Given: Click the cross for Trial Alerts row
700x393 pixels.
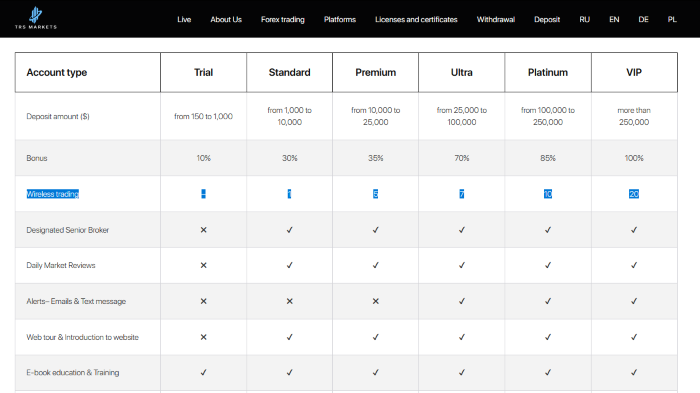Looking at the screenshot, I should click(x=204, y=301).
